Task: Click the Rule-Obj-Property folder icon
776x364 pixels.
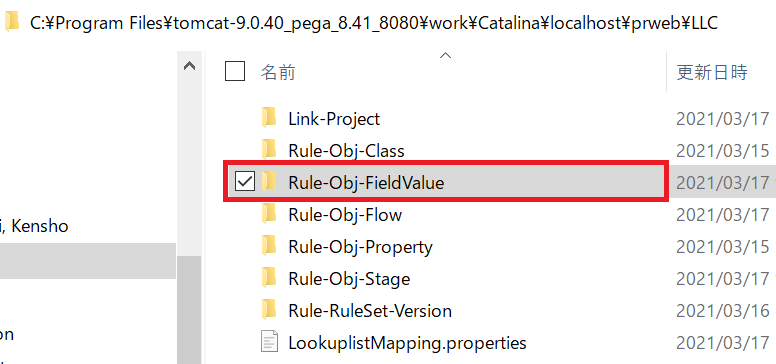Action: point(269,246)
